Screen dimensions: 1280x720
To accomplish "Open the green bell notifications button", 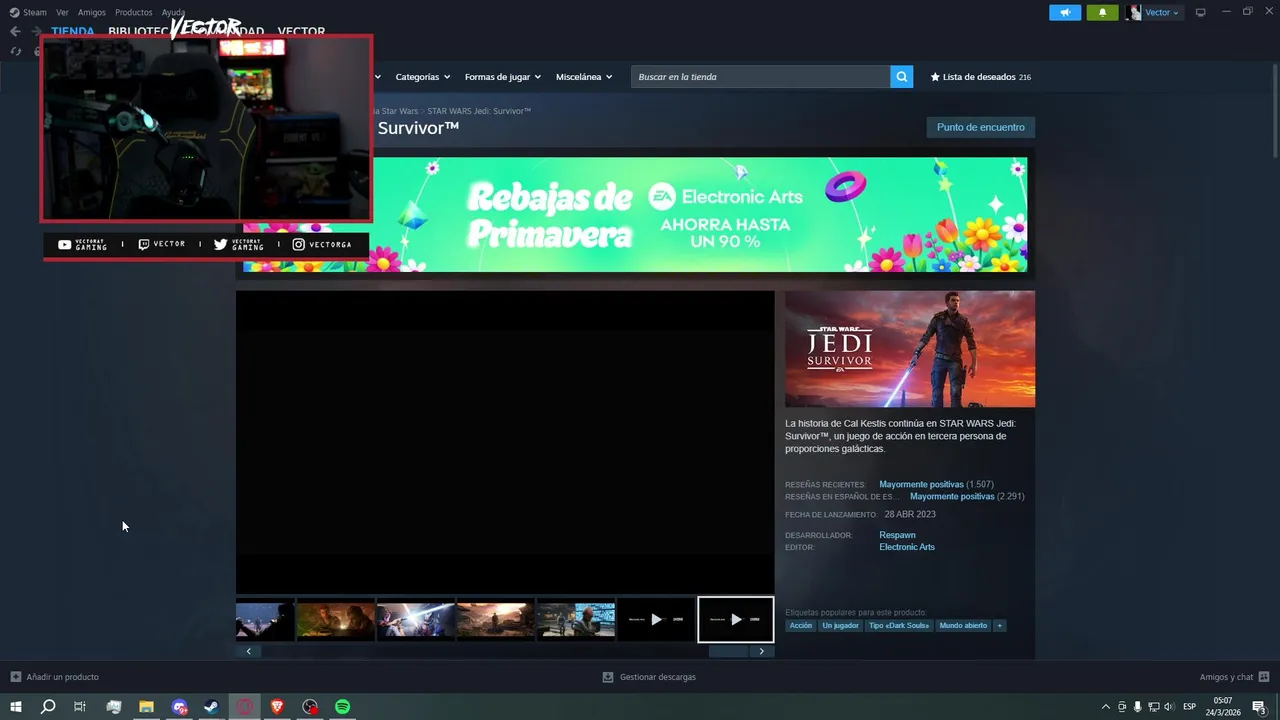I will pyautogui.click(x=1102, y=12).
